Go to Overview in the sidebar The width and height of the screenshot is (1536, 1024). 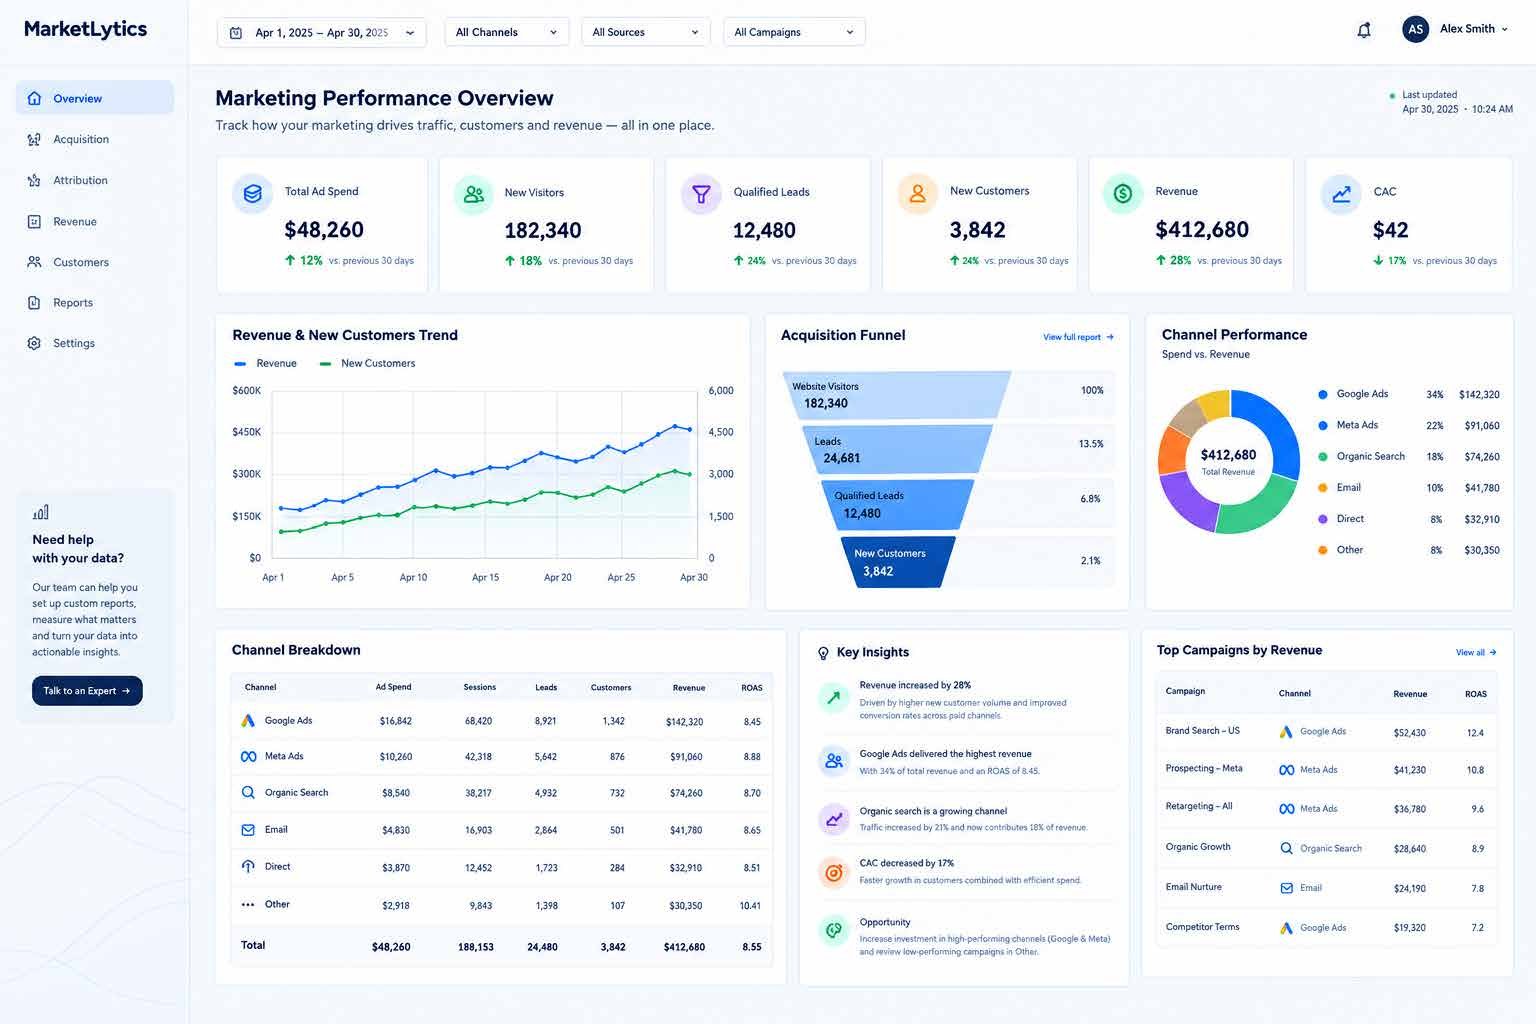[94, 98]
